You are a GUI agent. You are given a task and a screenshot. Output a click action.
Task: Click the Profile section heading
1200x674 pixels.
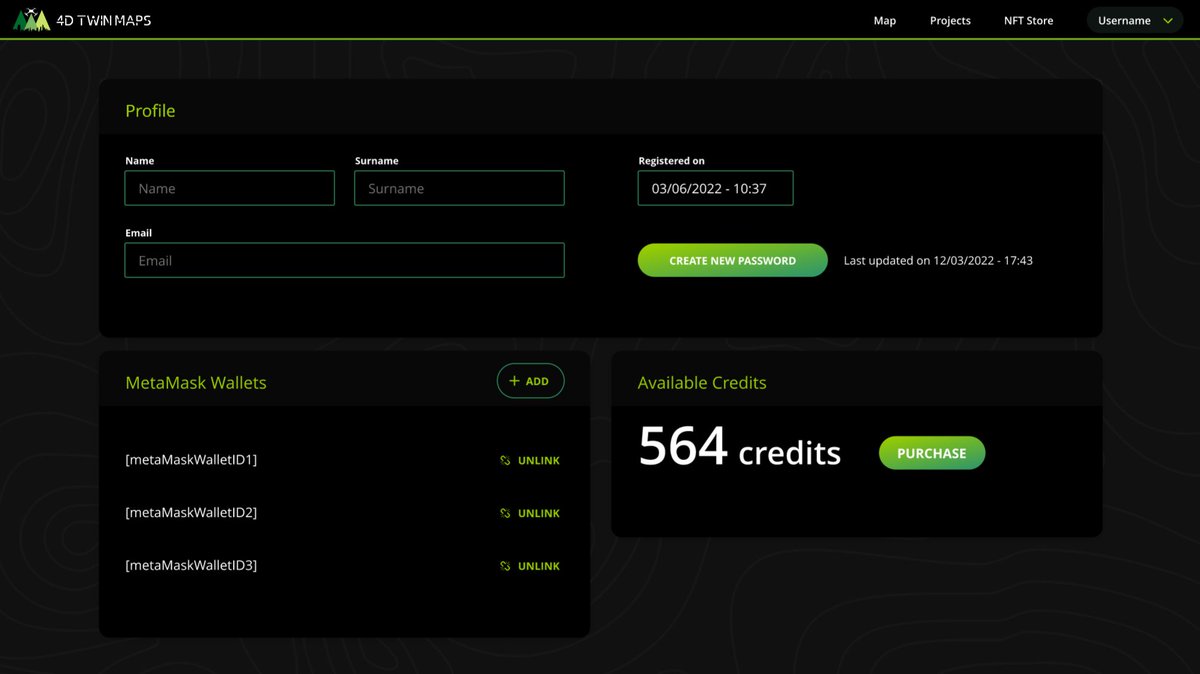150,111
